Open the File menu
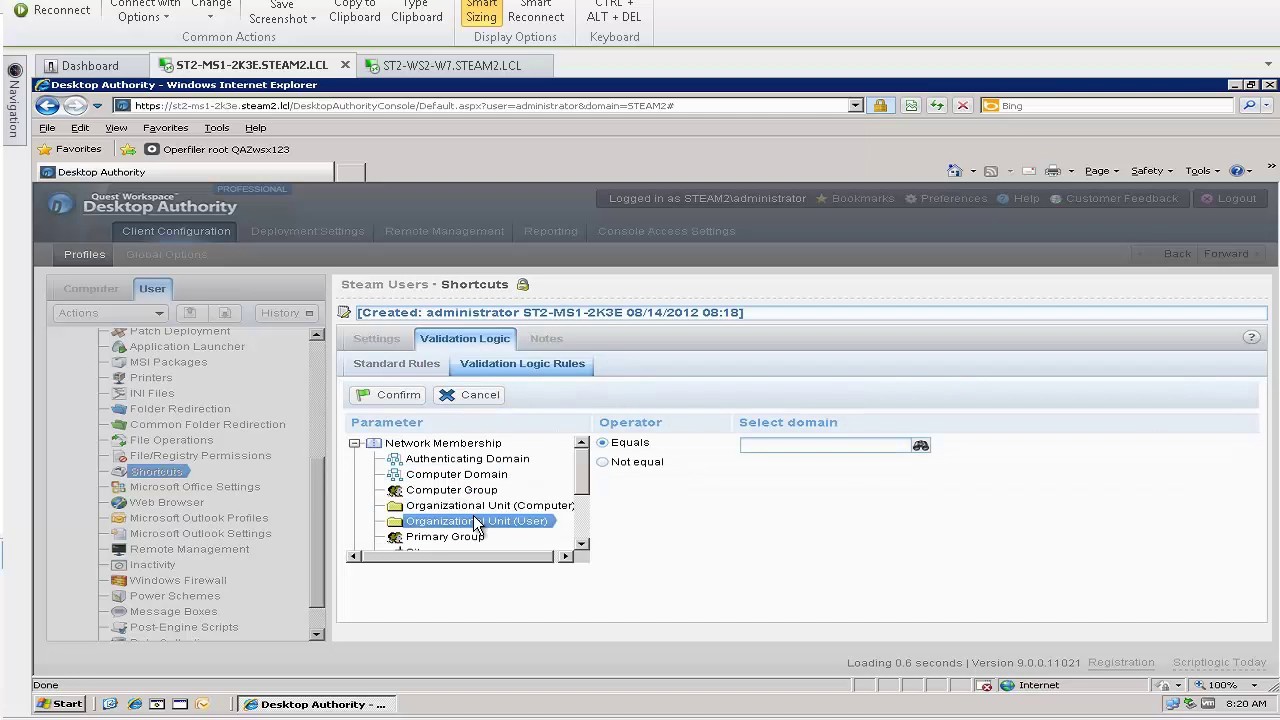The height and width of the screenshot is (720, 1280). point(47,128)
